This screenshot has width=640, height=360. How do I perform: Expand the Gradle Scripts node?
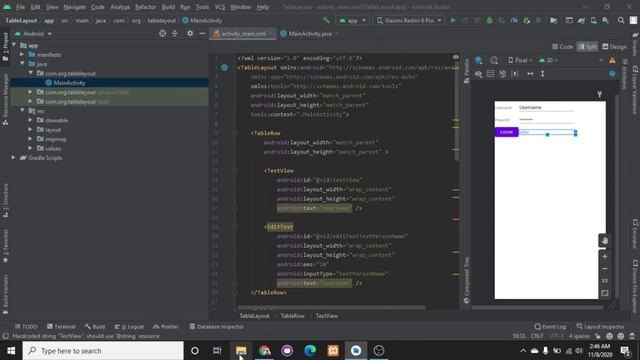[13, 158]
